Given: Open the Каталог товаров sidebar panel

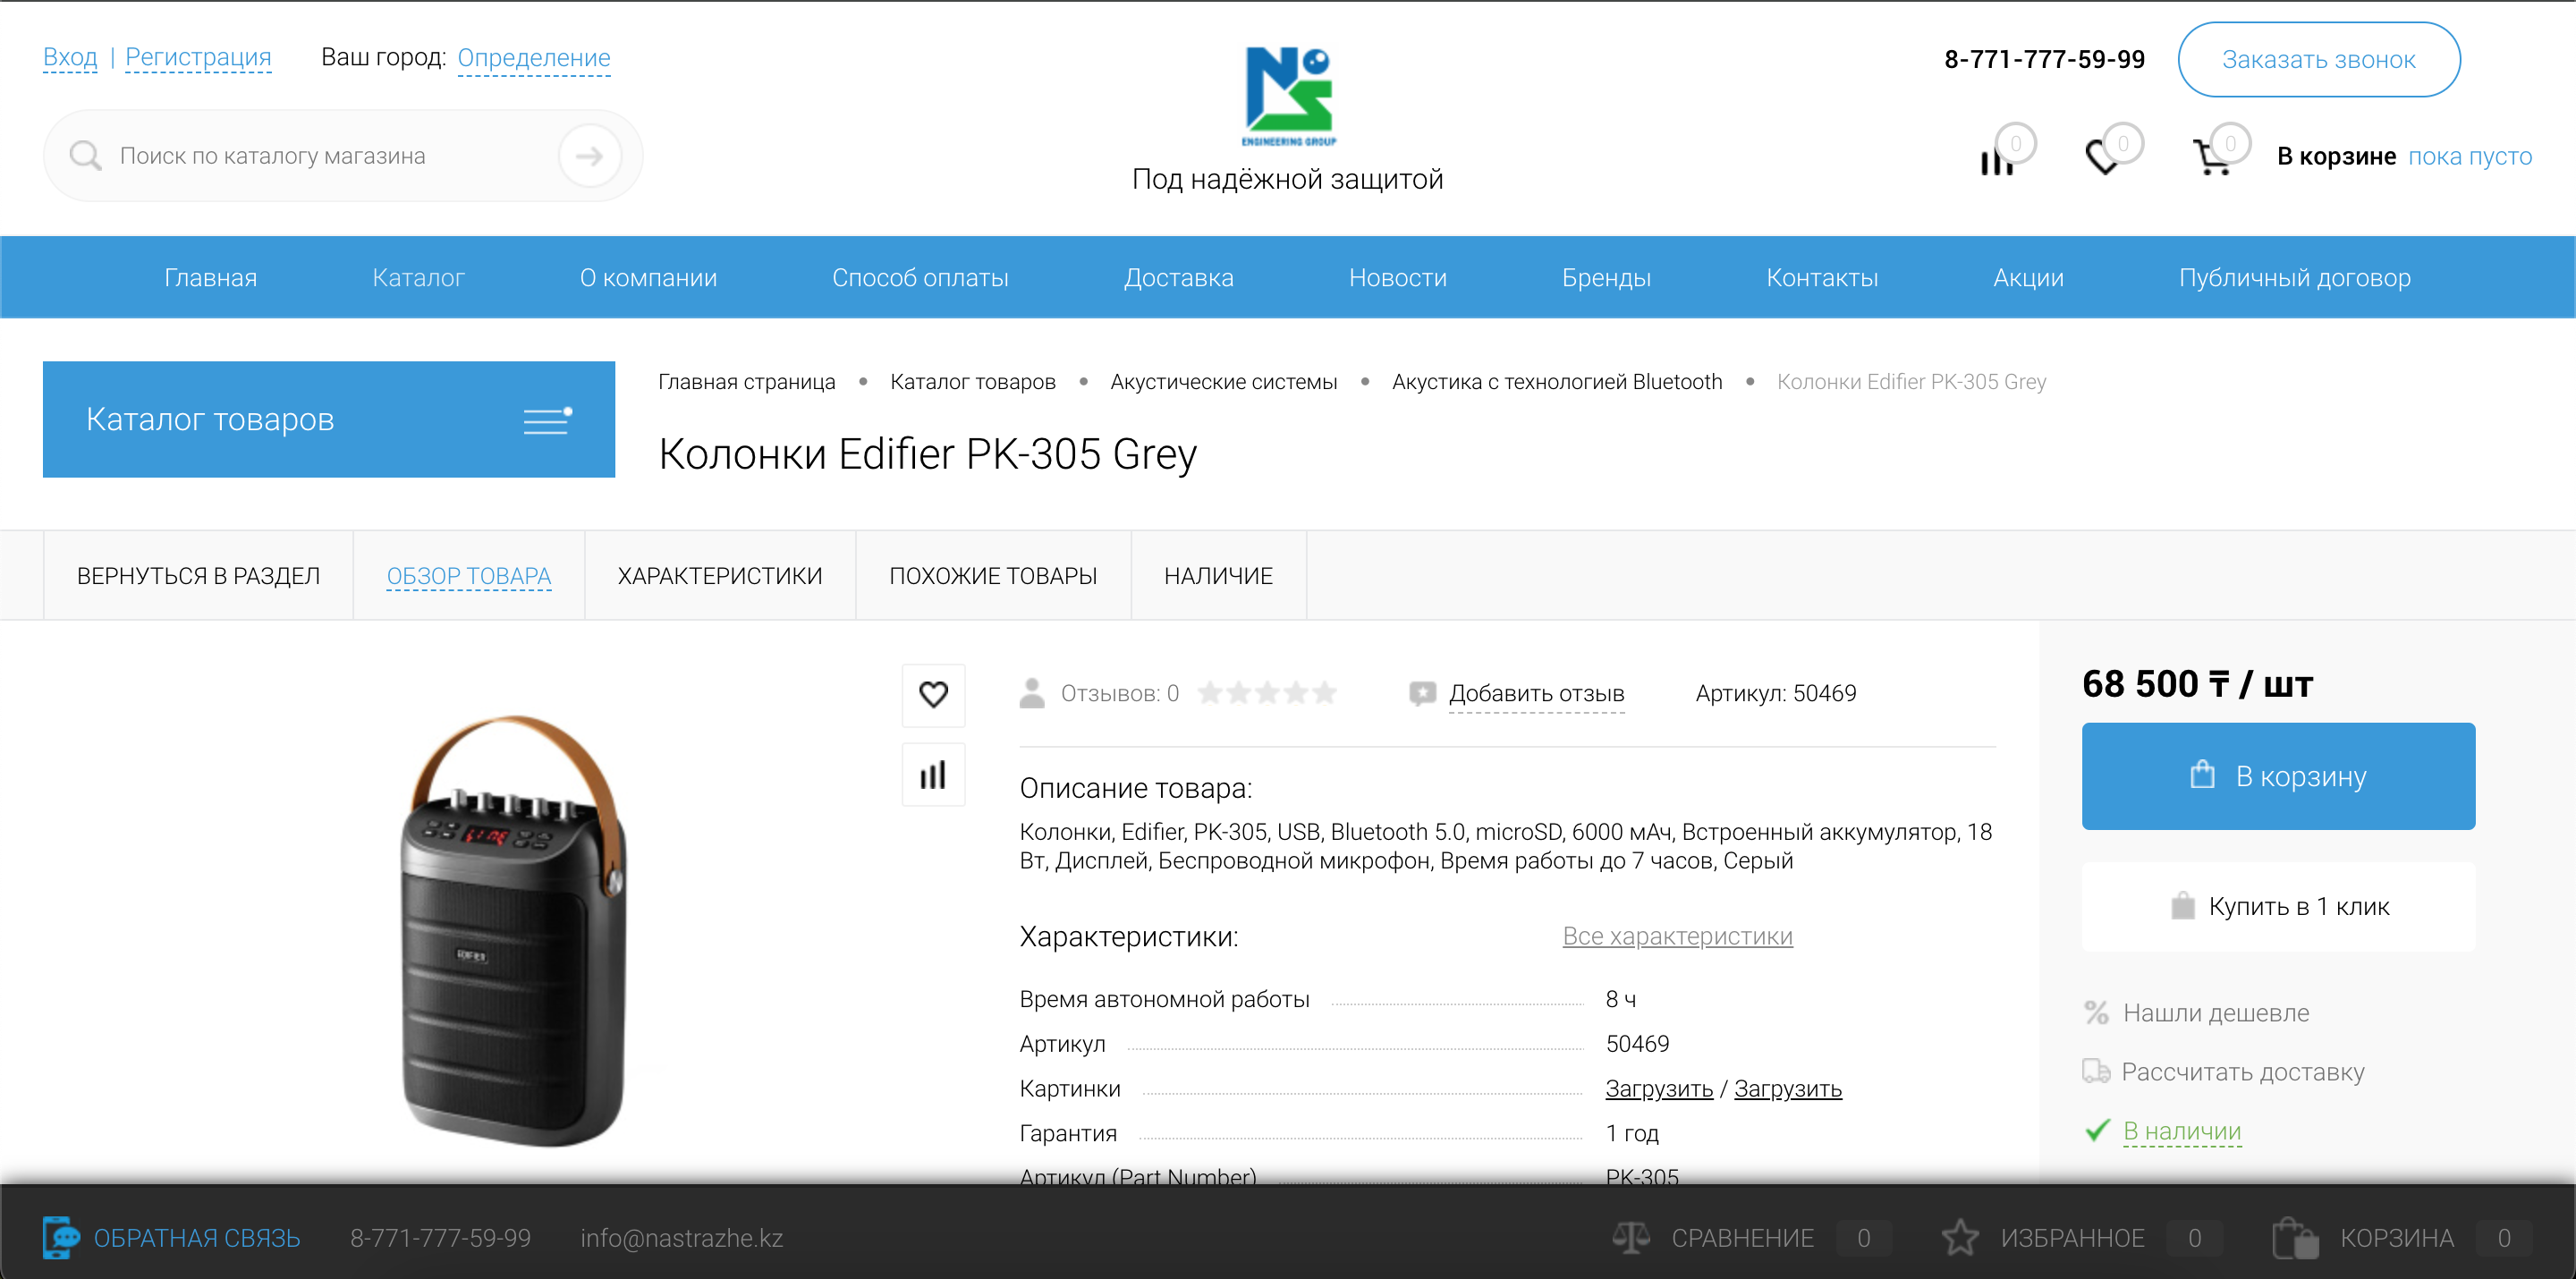Looking at the screenshot, I should click(329, 419).
